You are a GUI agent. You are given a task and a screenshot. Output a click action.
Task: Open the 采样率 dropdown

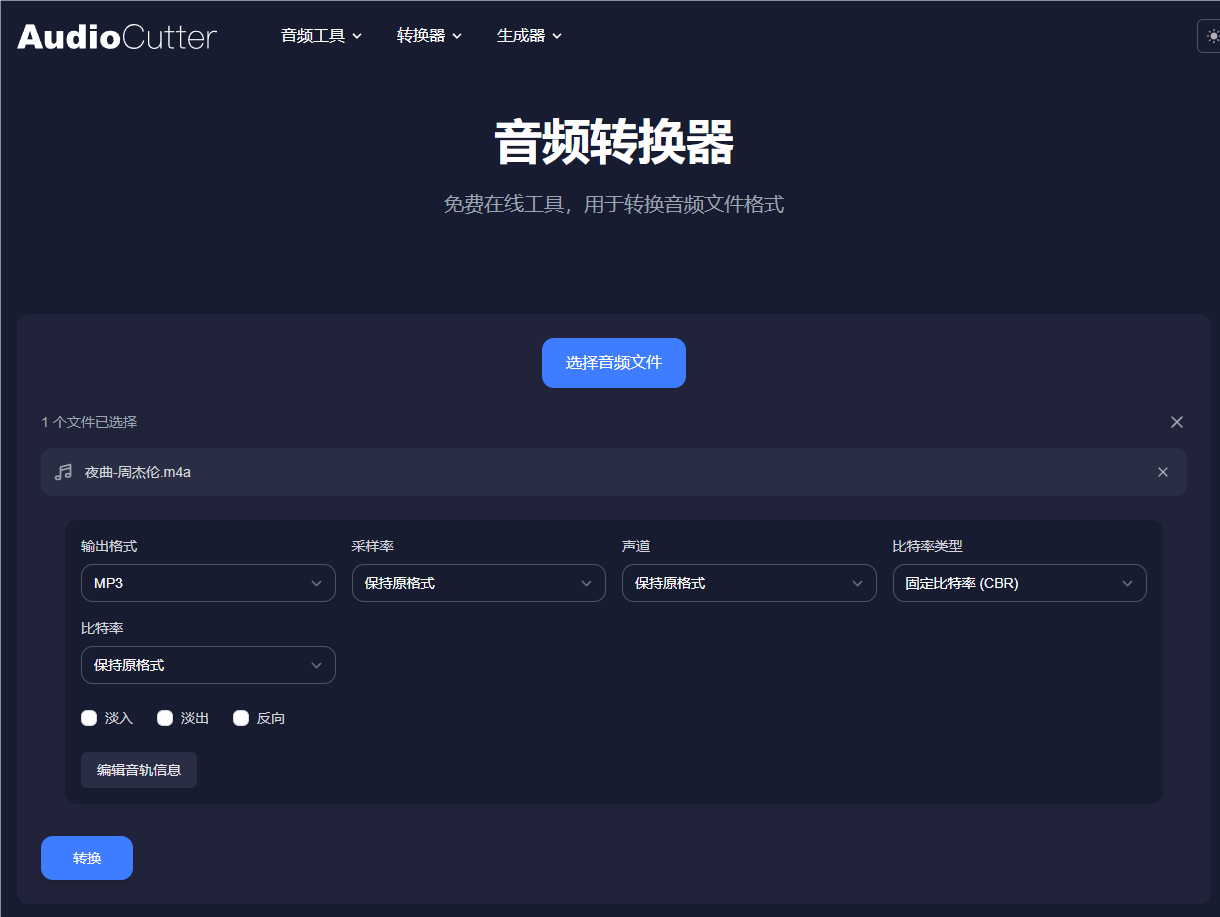(478, 582)
